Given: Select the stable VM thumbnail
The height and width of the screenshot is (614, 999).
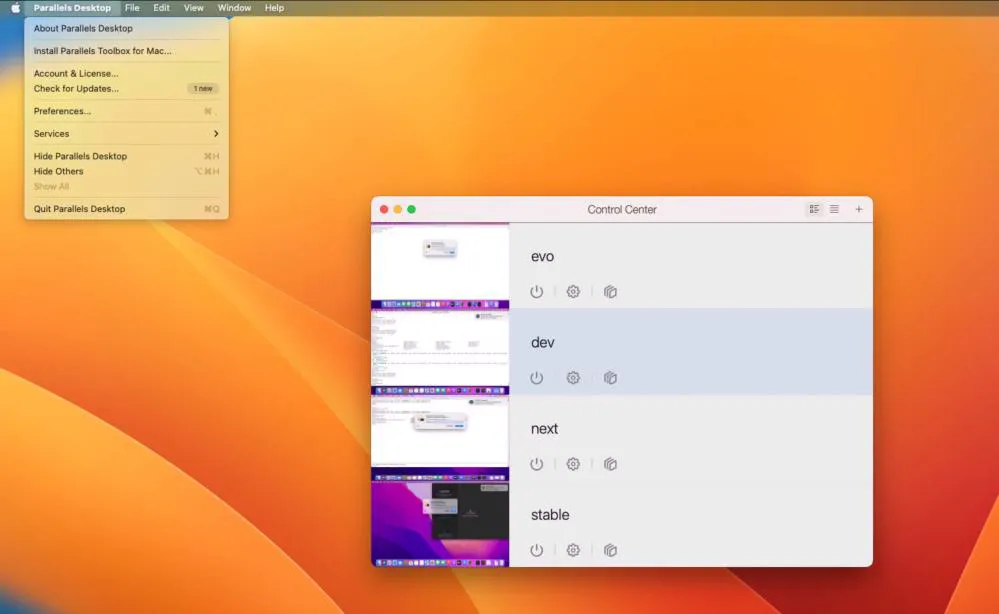Looking at the screenshot, I should (x=440, y=524).
